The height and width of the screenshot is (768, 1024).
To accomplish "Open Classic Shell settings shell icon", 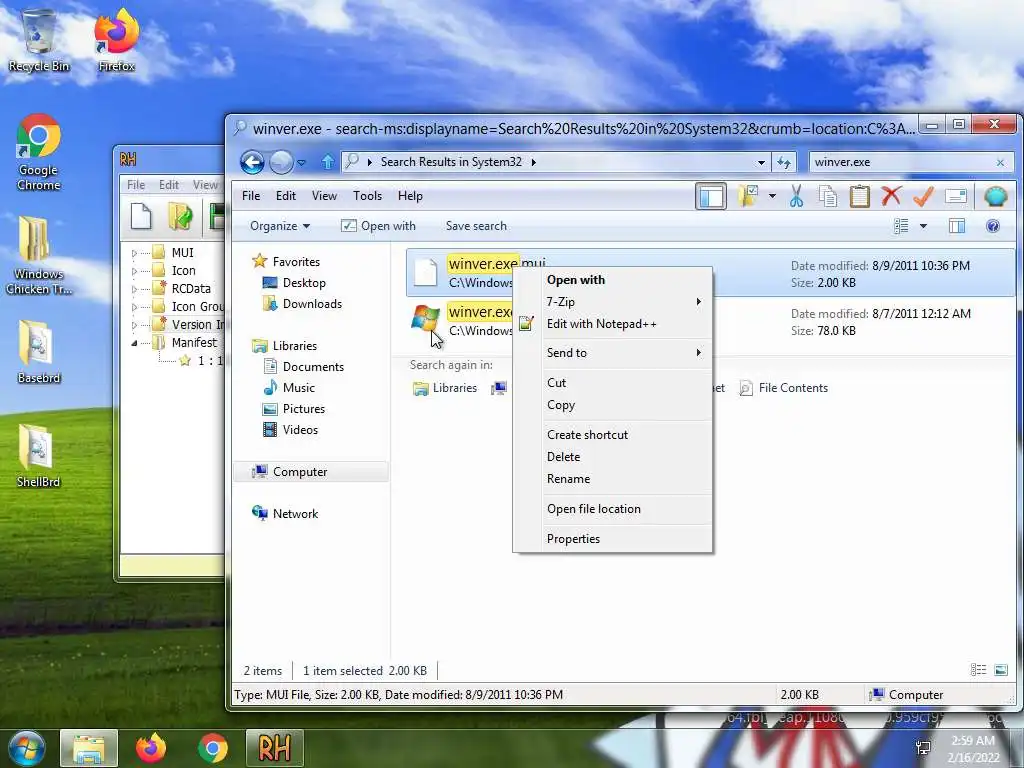I will [995, 196].
